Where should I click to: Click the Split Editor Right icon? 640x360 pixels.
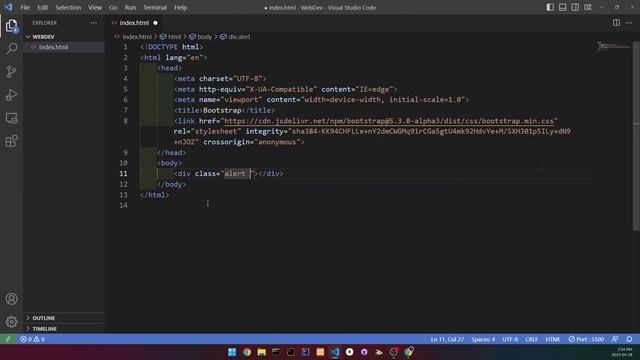[x=616, y=23]
